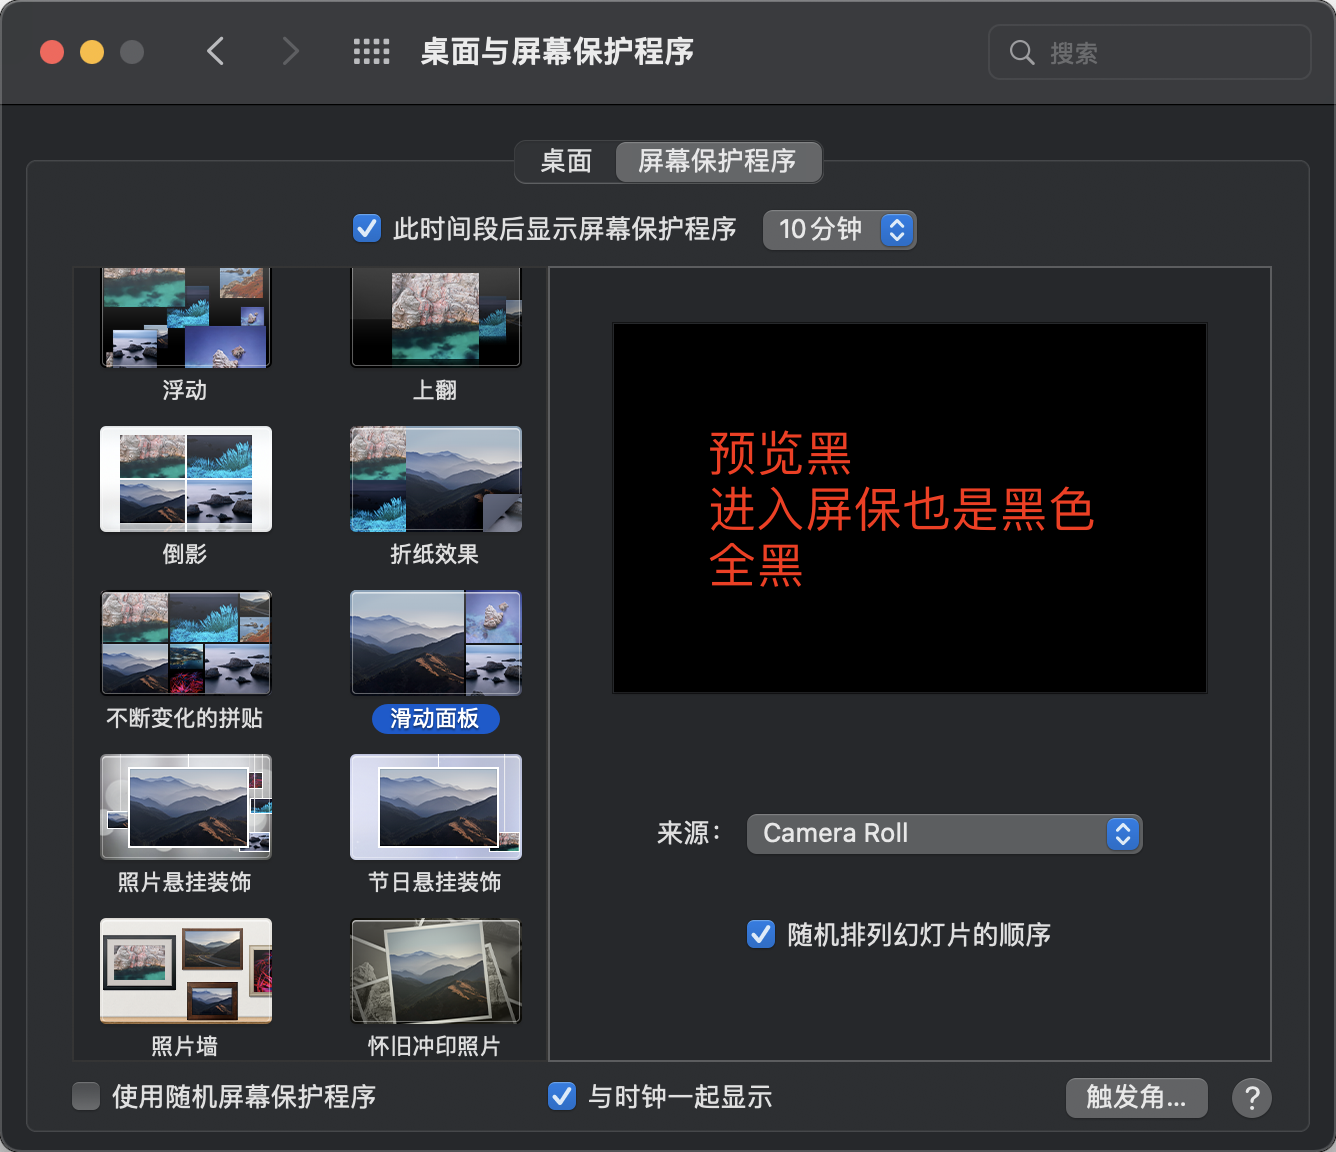Switch to the 桌面 tab
1336x1152 pixels.
(x=566, y=162)
